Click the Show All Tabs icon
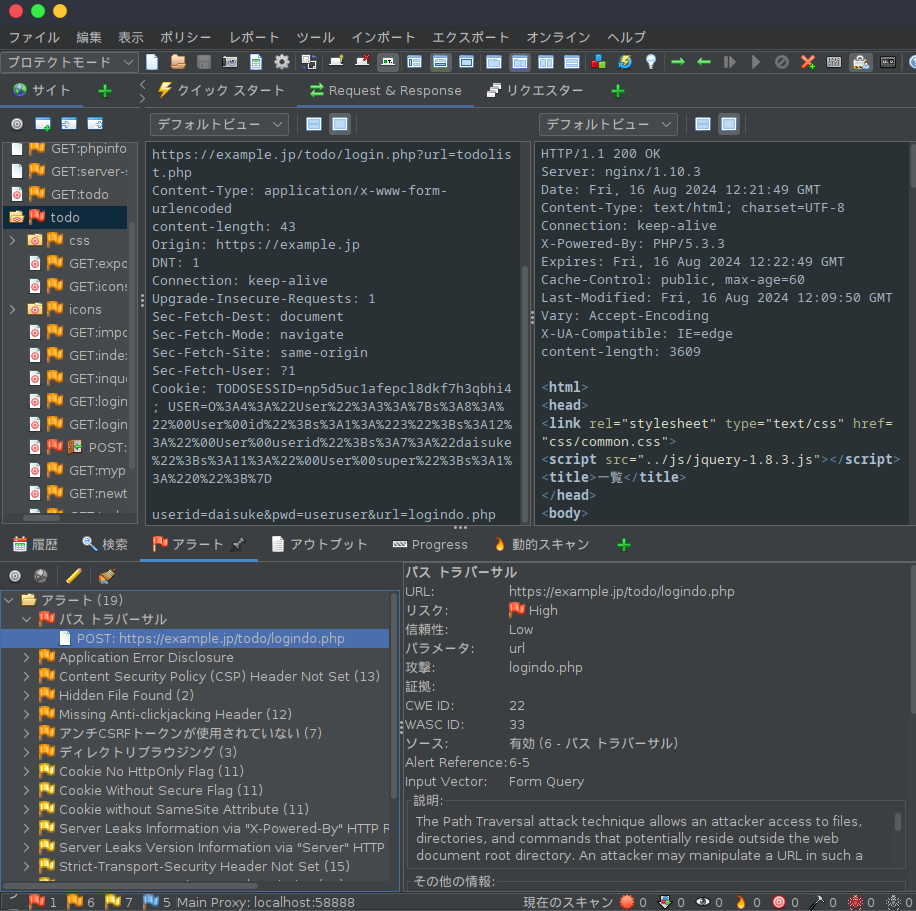The height and width of the screenshot is (911, 916). pos(336,61)
